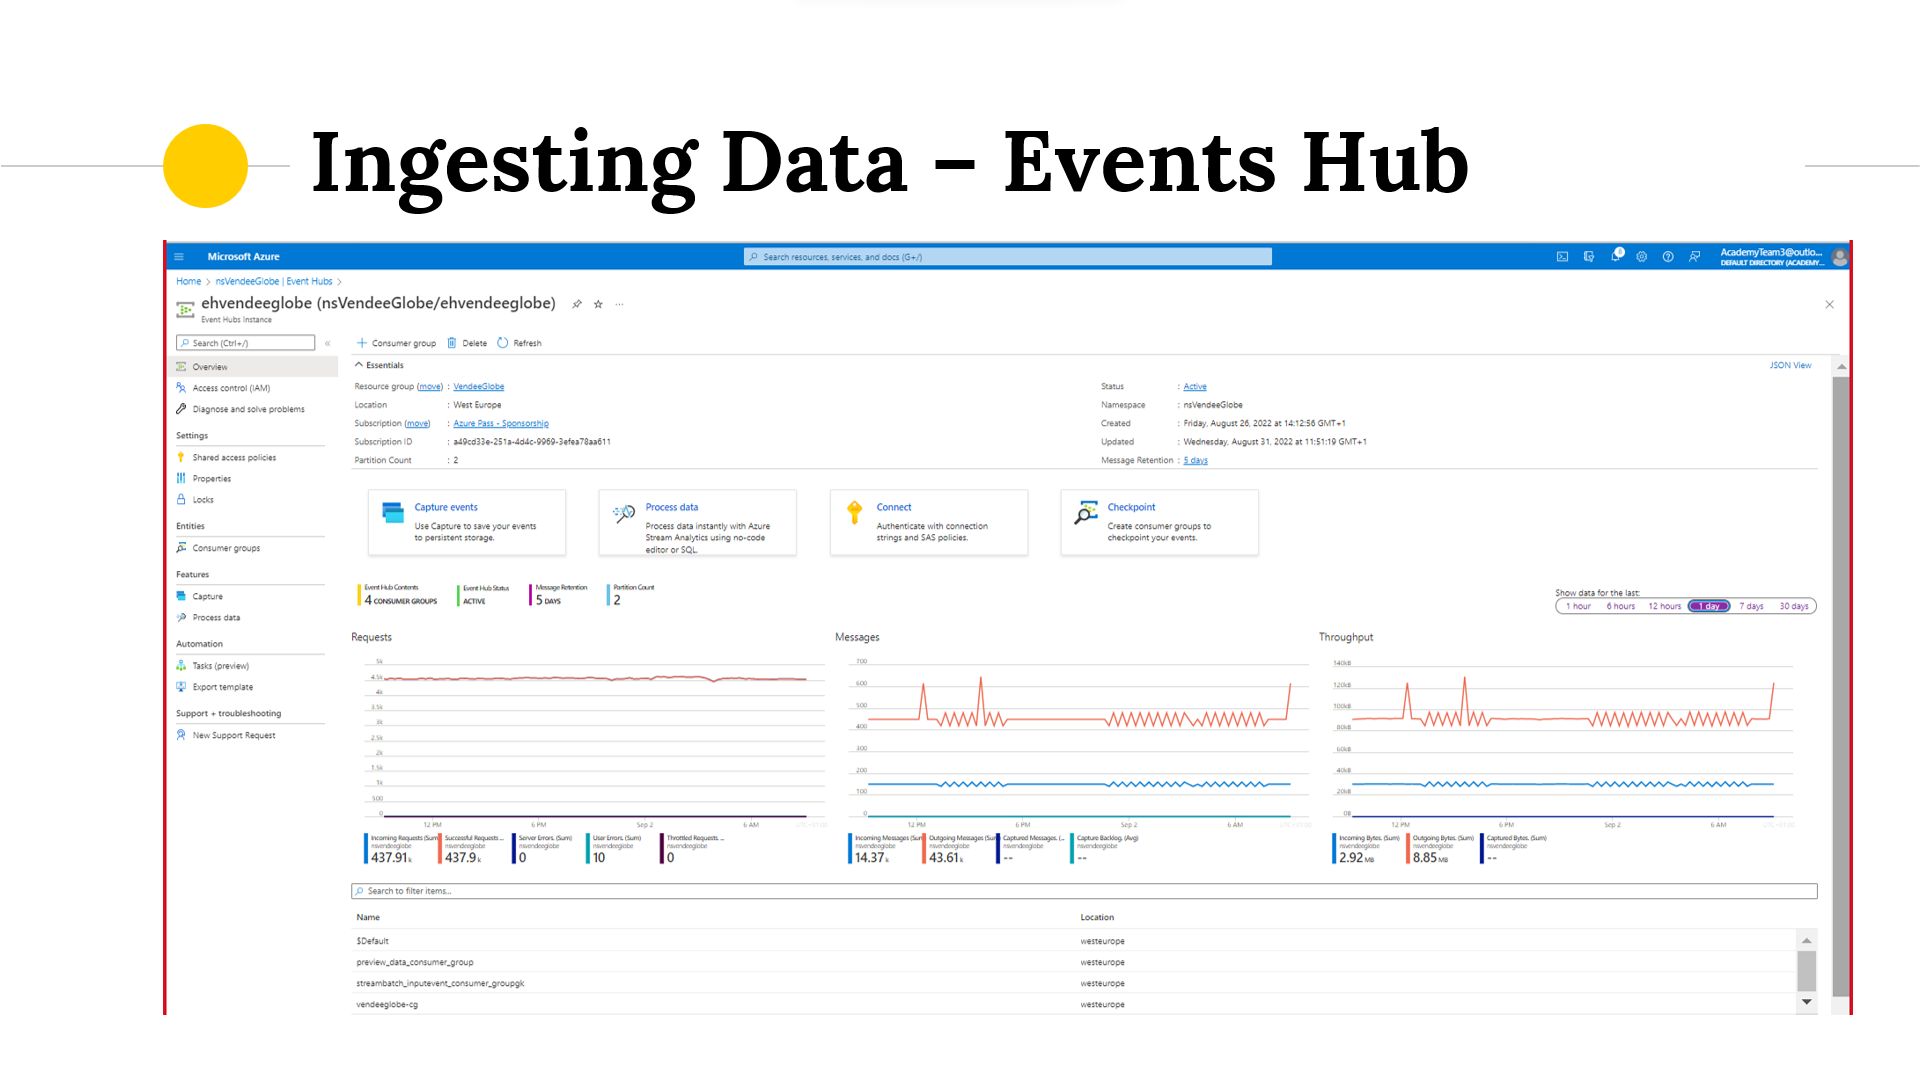Select the preview_data_consumer_group row

point(1074,962)
